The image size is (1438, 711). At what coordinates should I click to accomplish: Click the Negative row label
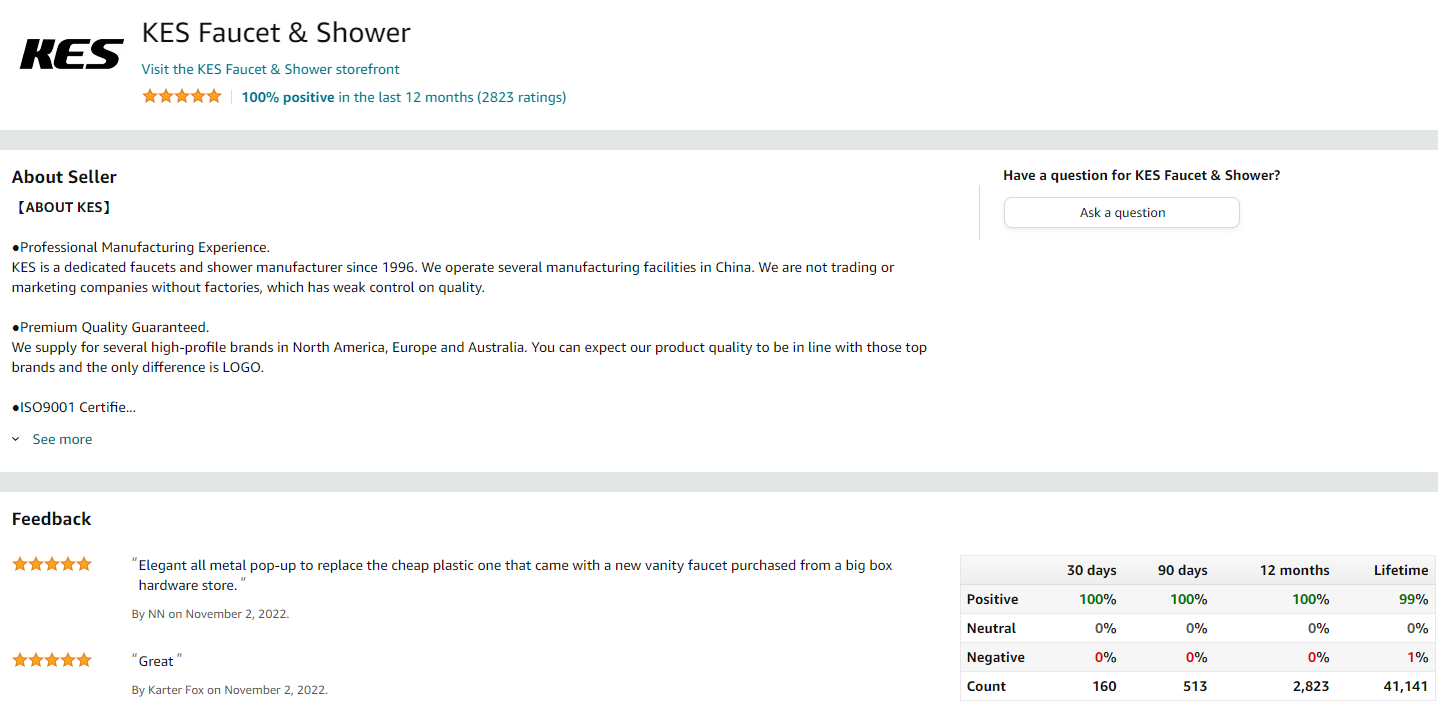995,657
